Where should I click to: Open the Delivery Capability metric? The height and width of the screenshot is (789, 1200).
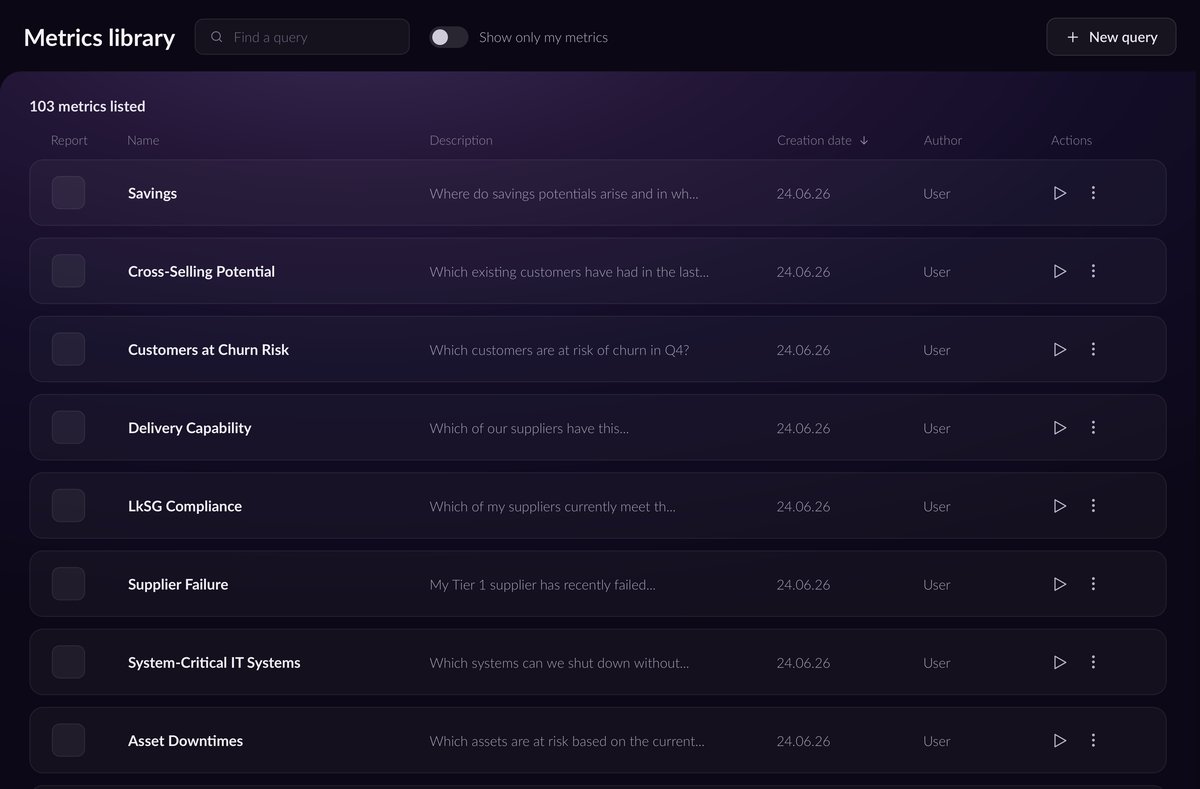click(x=189, y=427)
